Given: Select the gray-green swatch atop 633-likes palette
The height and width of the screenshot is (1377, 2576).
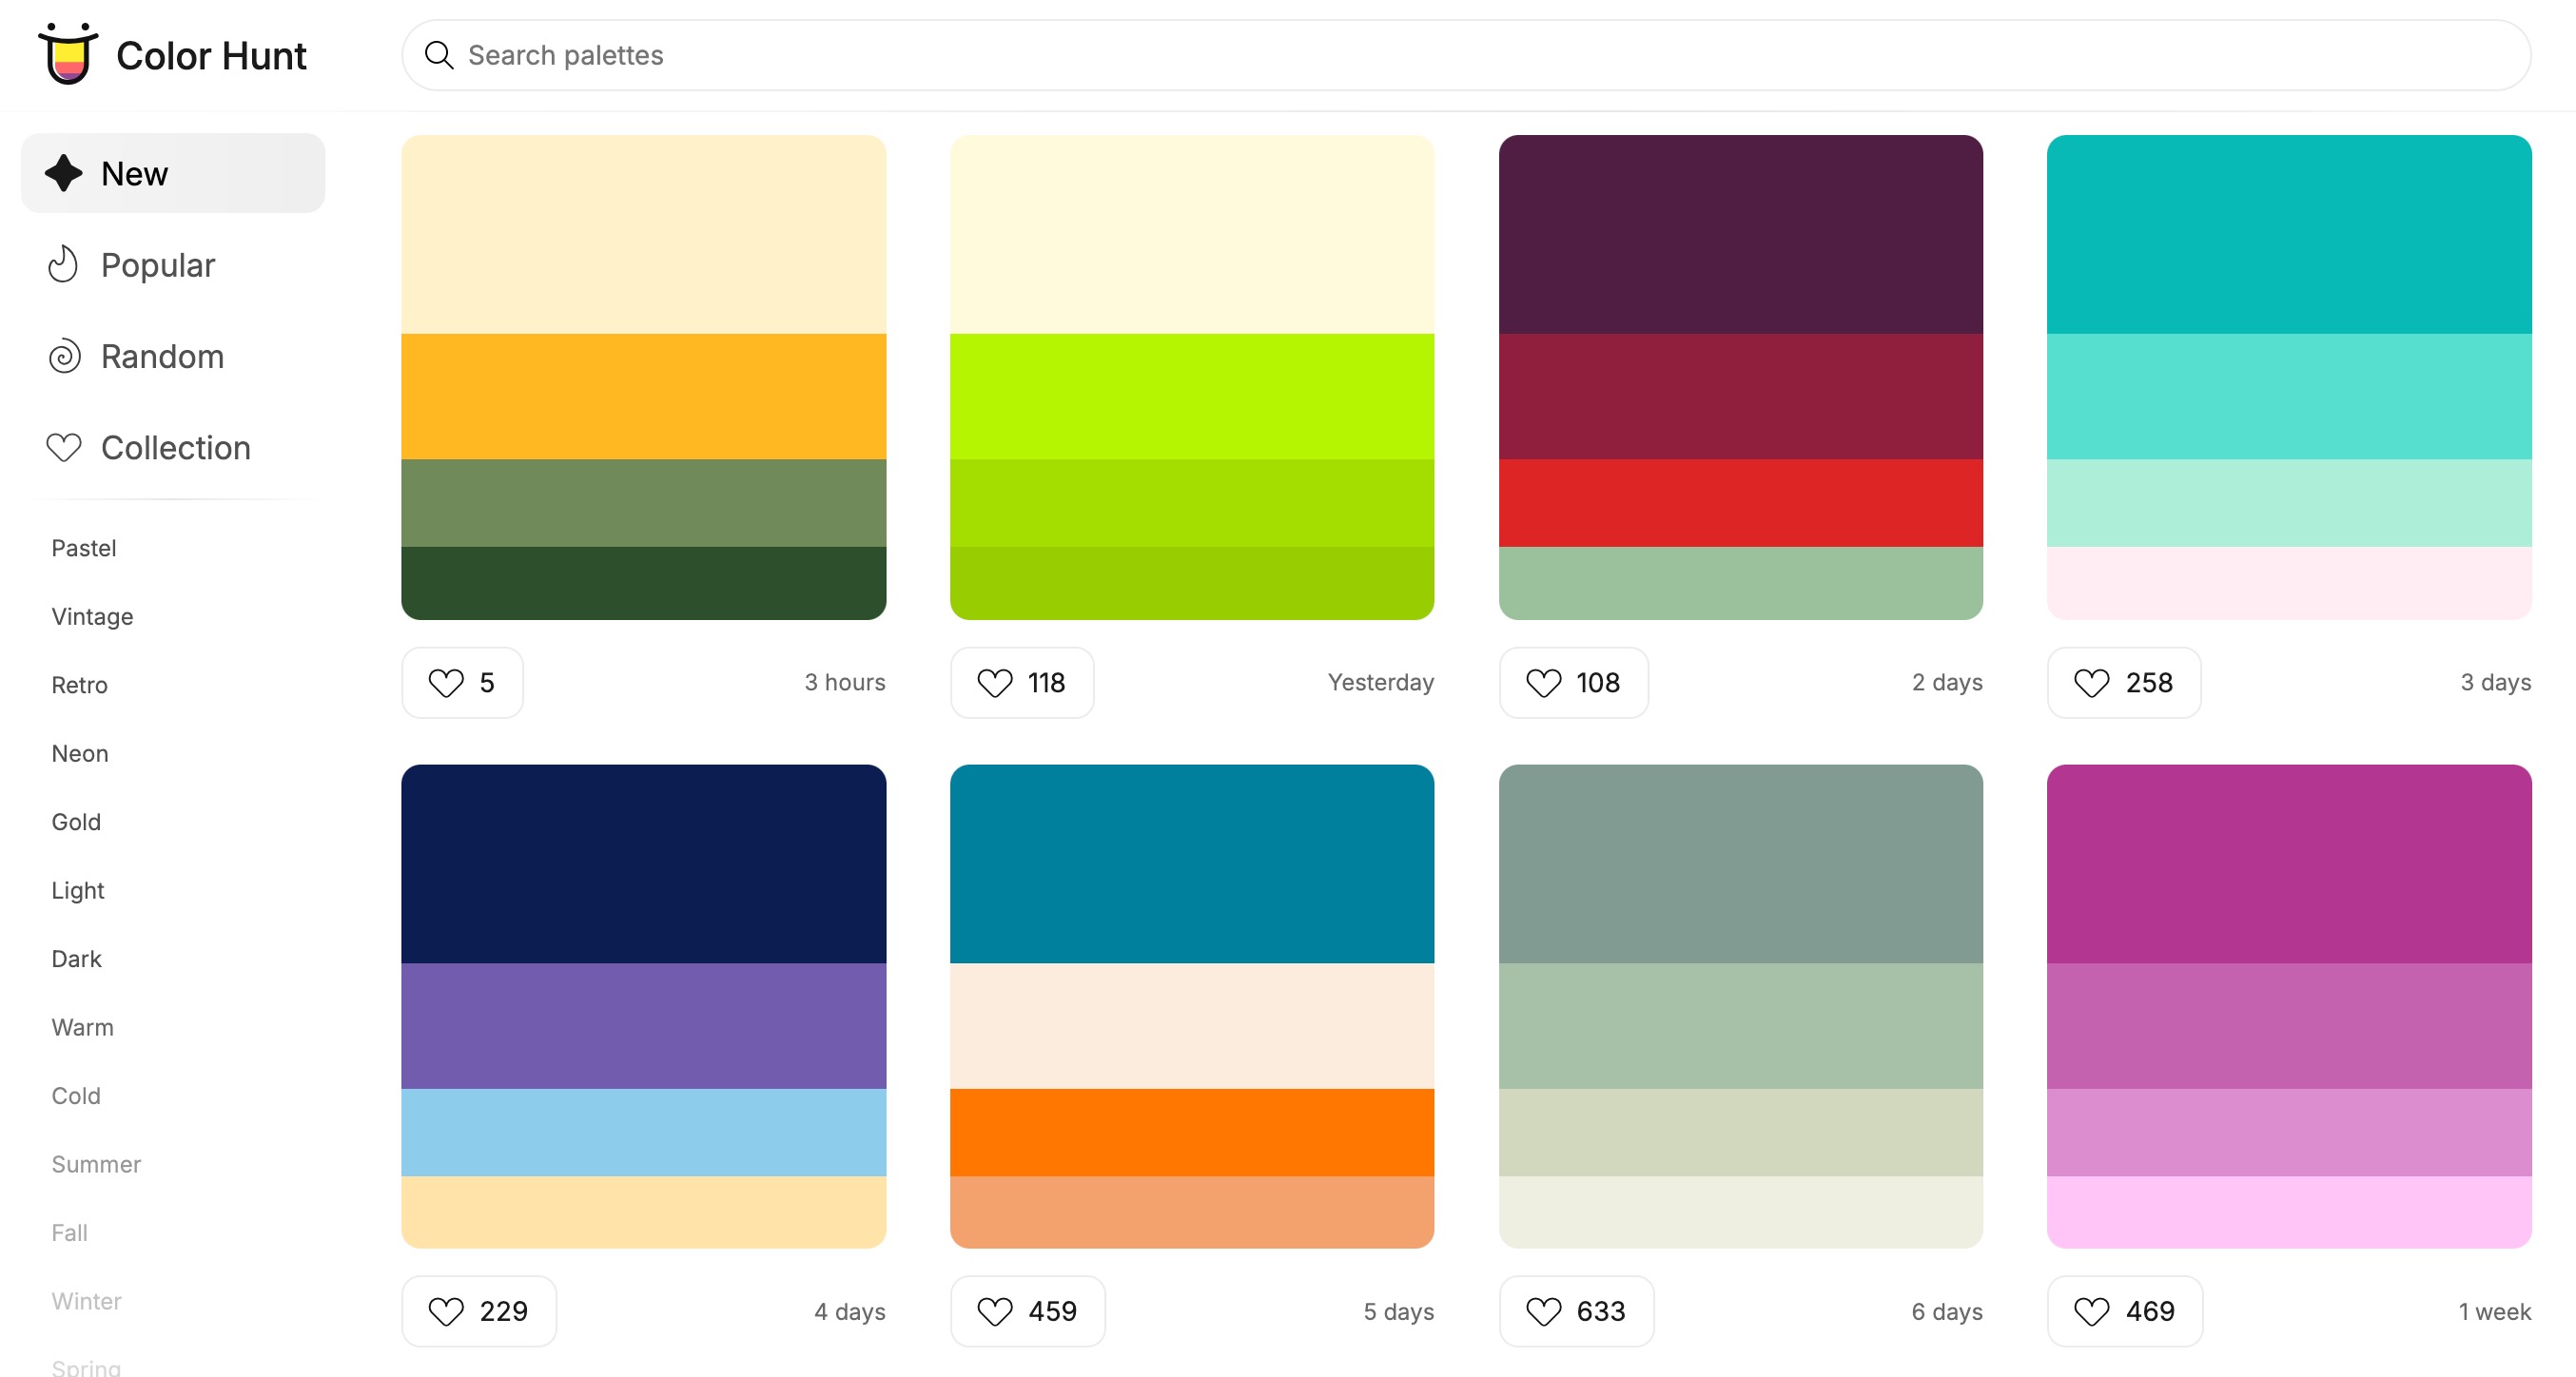Looking at the screenshot, I should pyautogui.click(x=1741, y=864).
